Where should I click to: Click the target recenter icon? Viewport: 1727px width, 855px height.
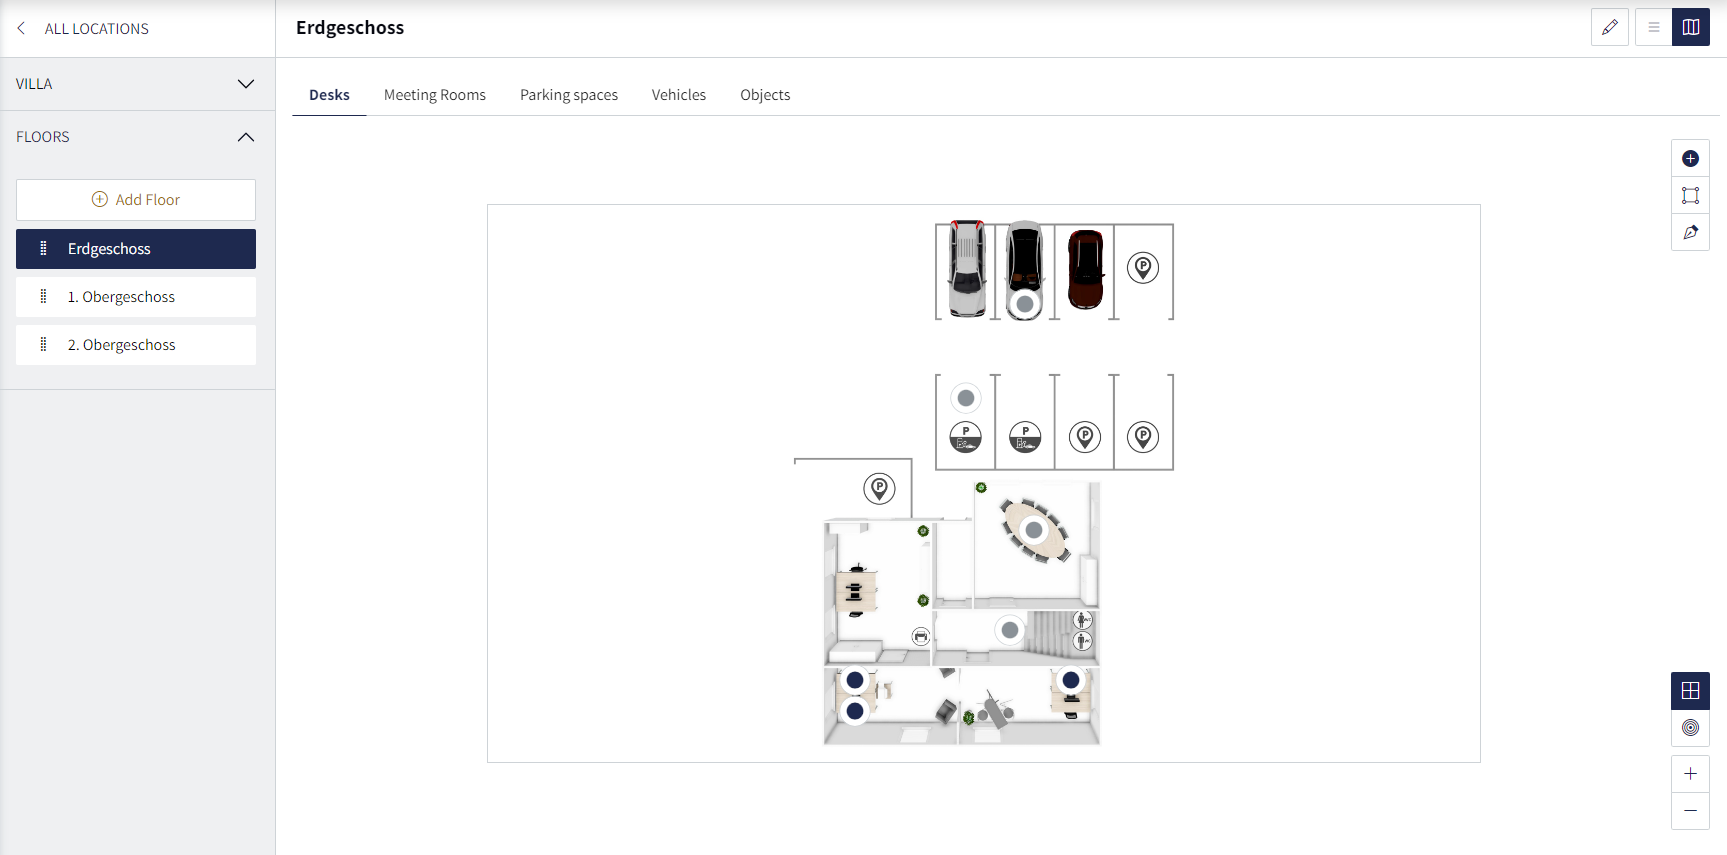point(1690,727)
